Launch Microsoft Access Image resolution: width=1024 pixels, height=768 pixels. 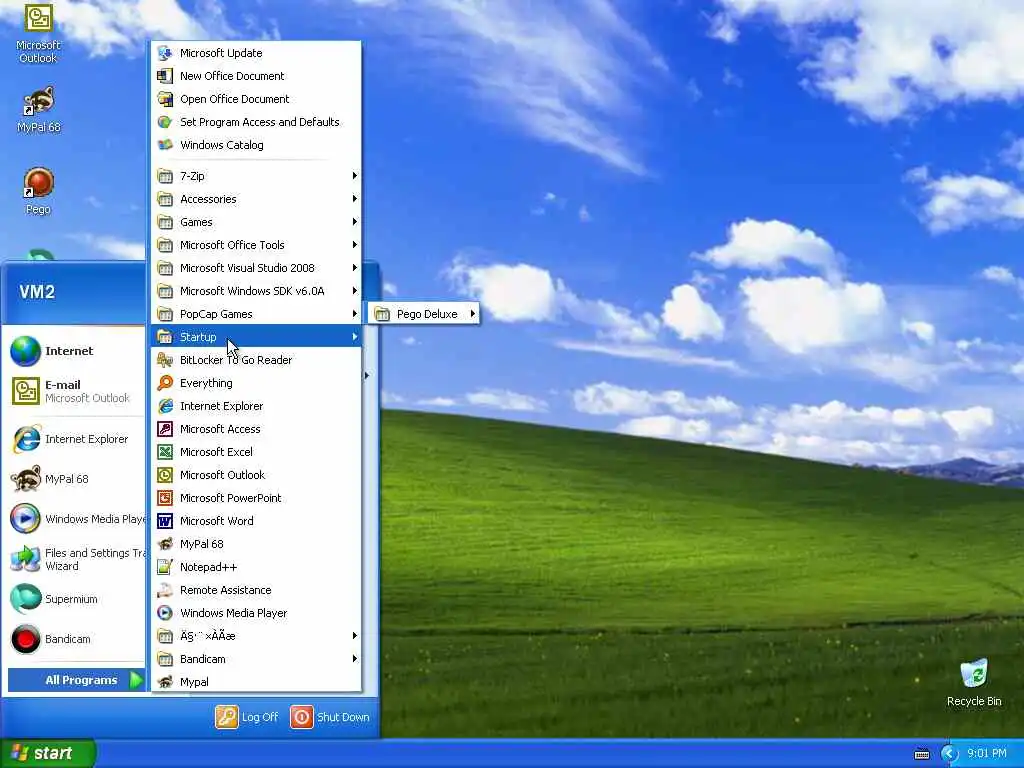256,429
